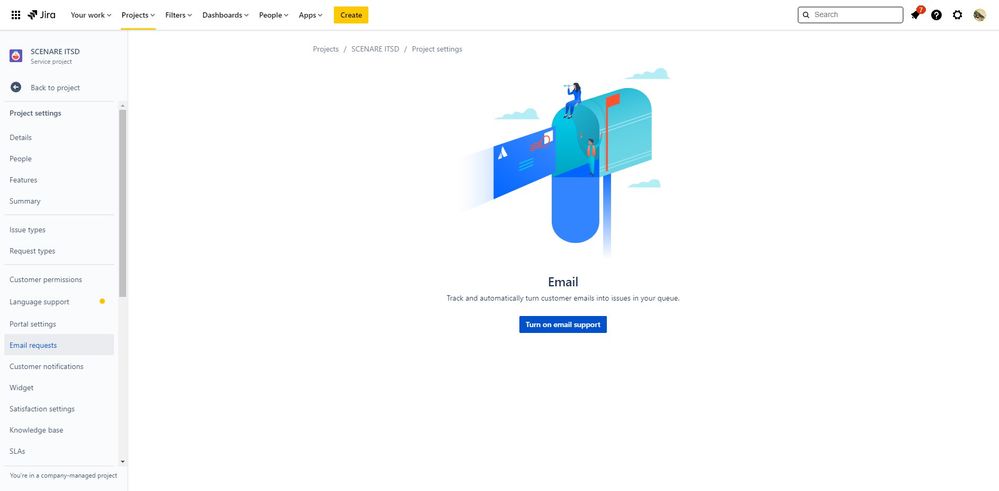Open the settings gear icon
The image size is (999, 491).
tap(958, 15)
